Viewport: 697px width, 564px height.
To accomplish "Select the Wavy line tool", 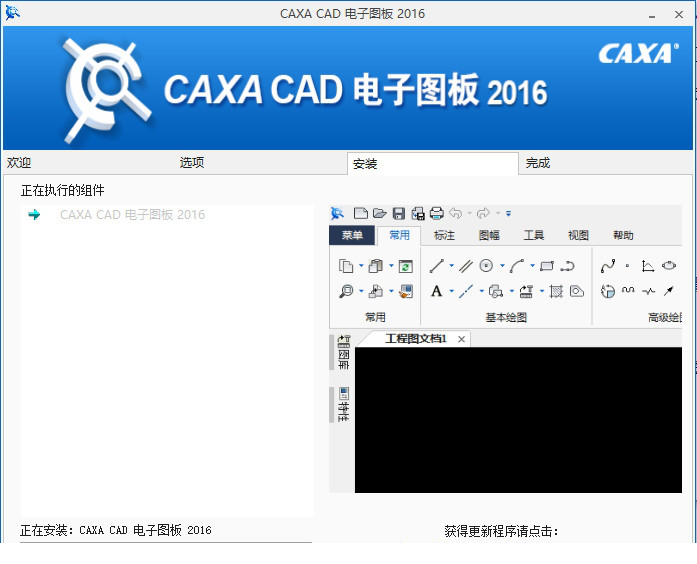I will coord(628,291).
